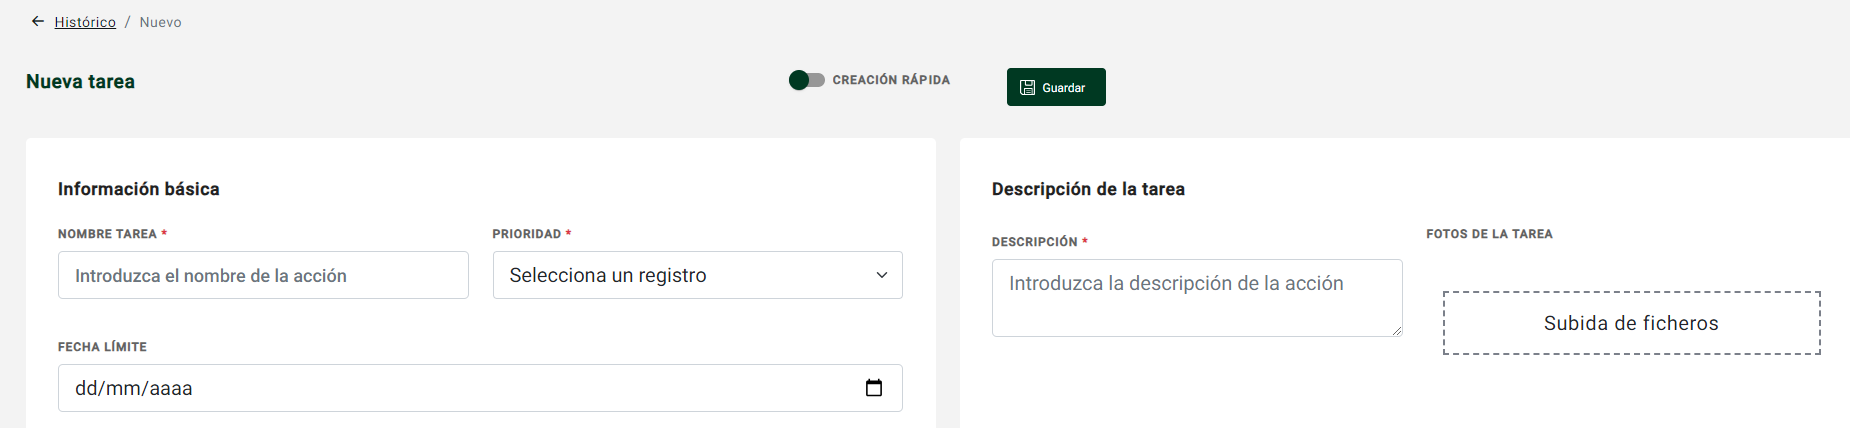The width and height of the screenshot is (1850, 428).
Task: Click the Nueva tarea heading
Action: pos(80,82)
